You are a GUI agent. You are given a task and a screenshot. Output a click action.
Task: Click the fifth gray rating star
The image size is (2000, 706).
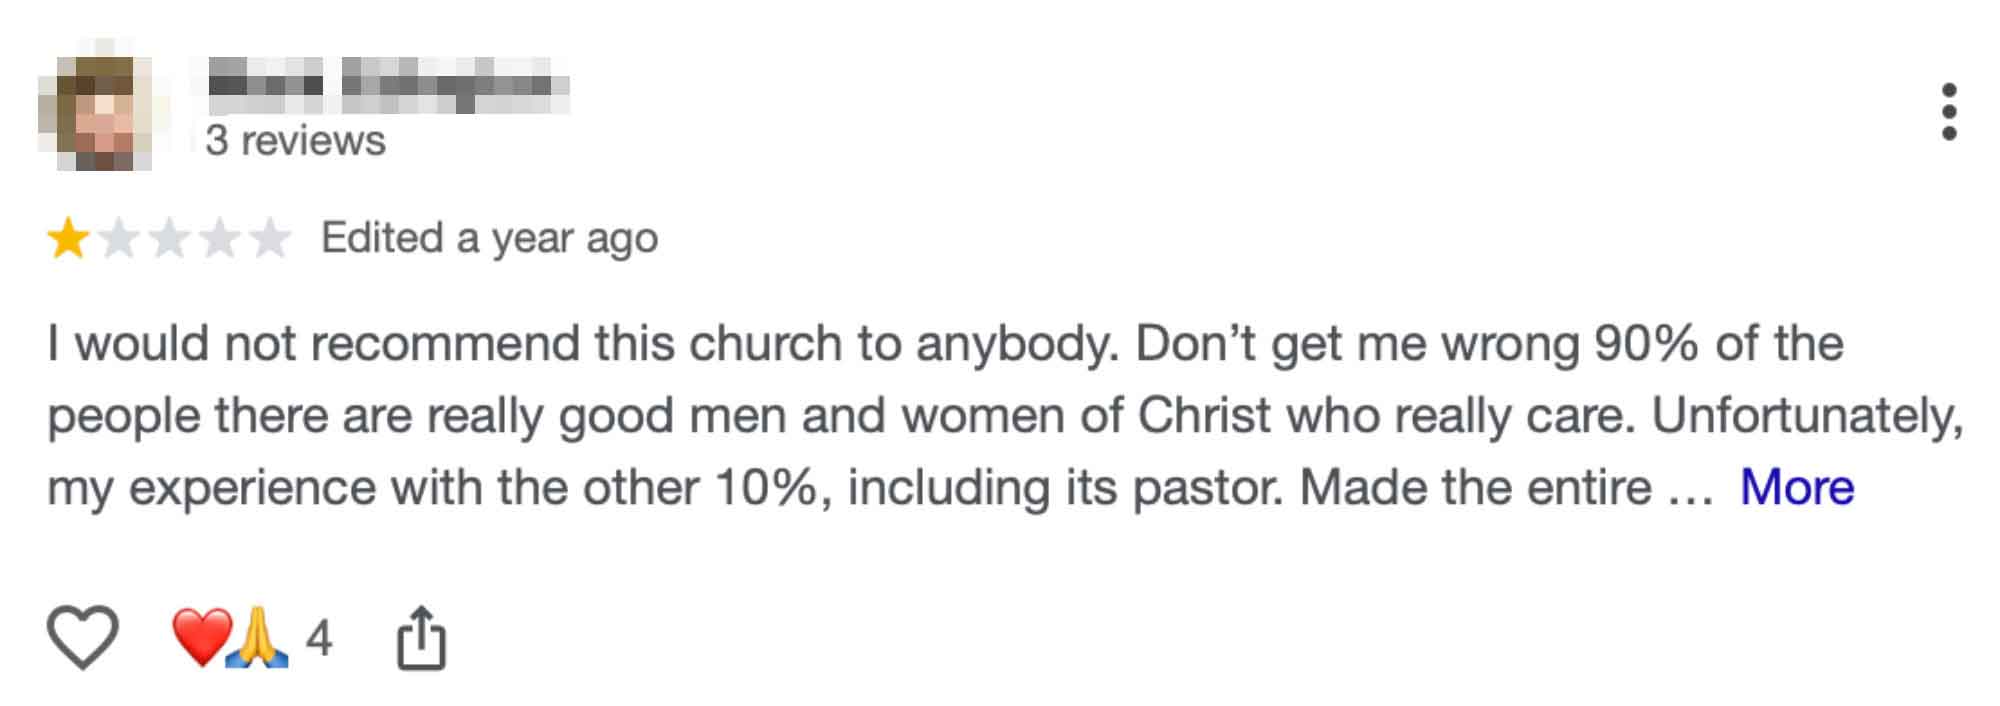point(269,239)
